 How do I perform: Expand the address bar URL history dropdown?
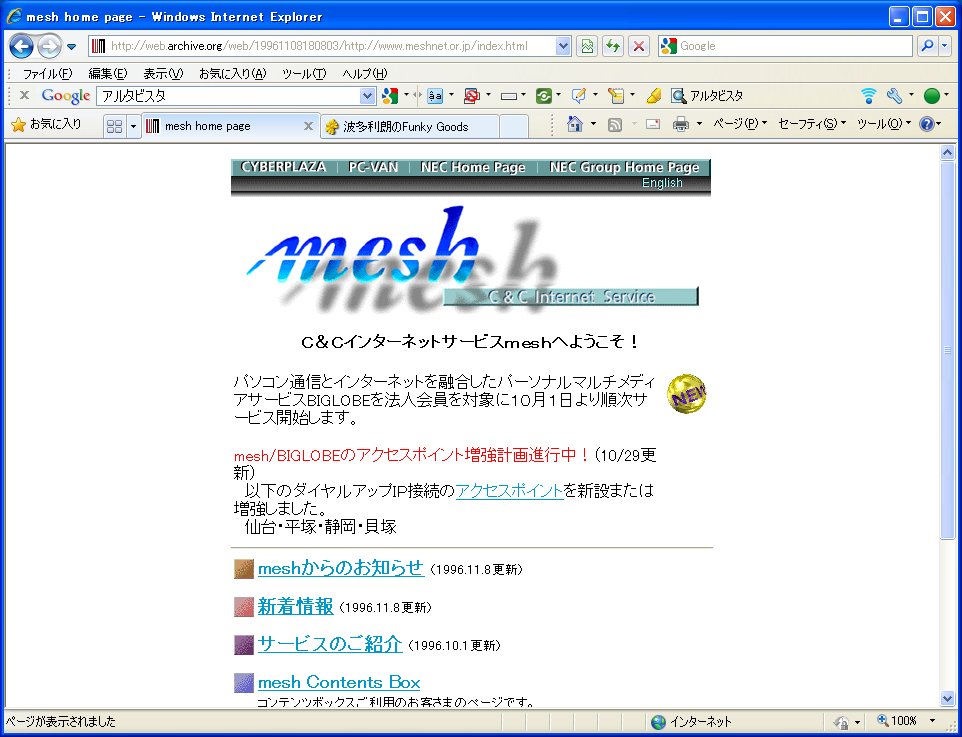[x=563, y=46]
